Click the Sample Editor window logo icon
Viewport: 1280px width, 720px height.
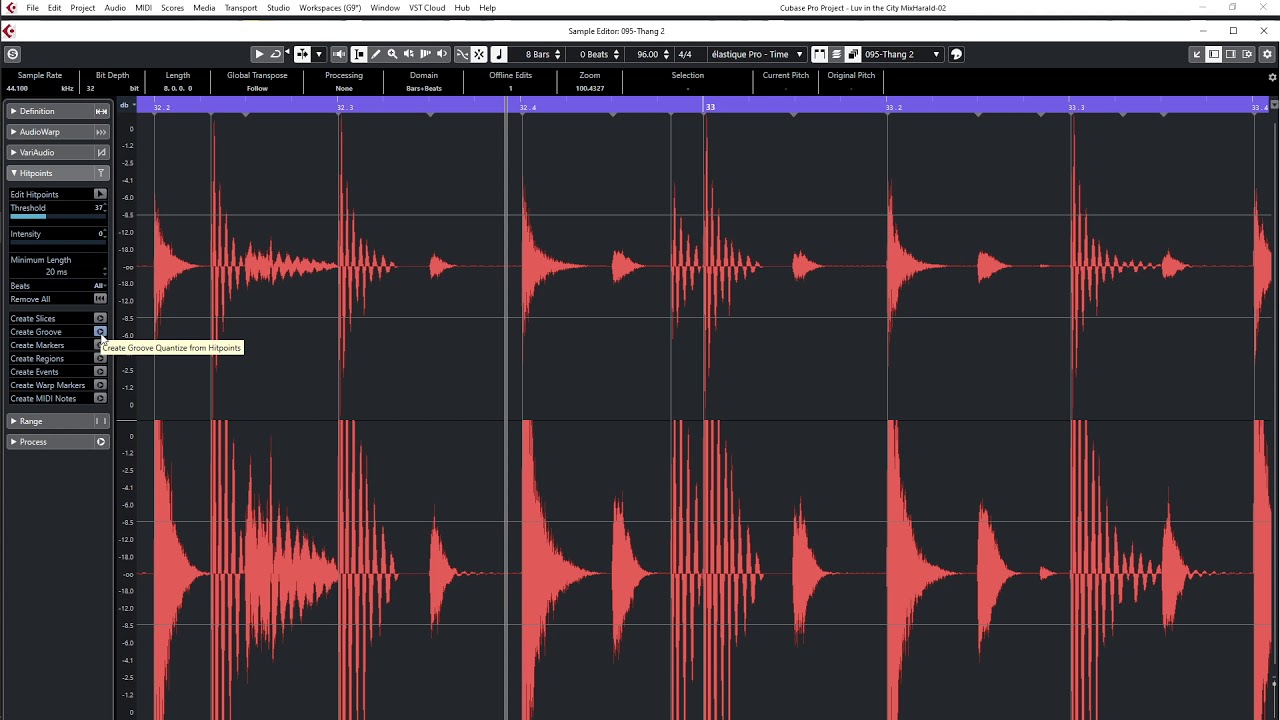(x=9, y=31)
